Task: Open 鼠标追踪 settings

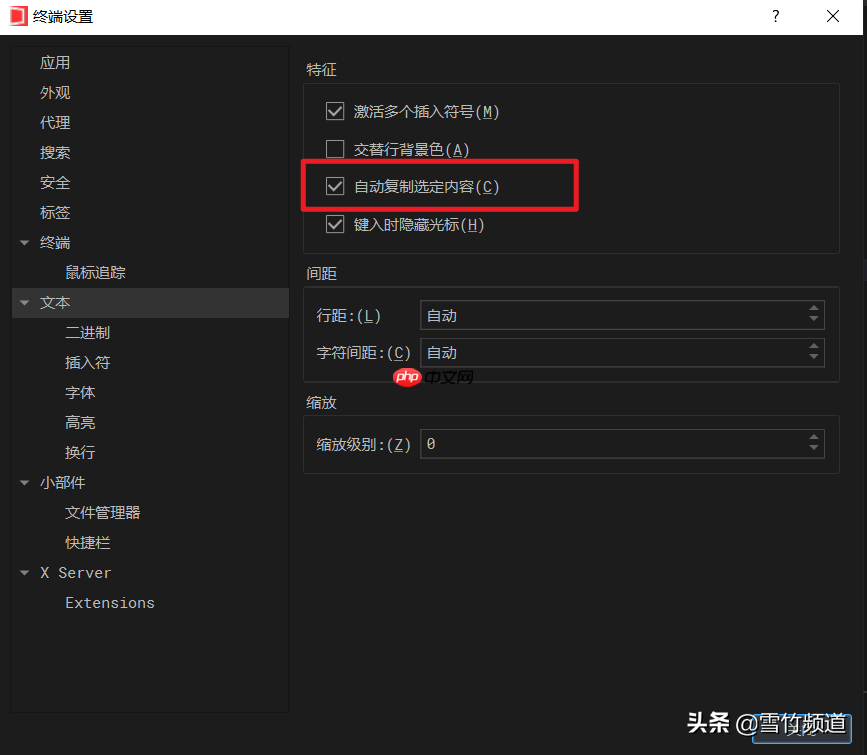Action: 95,272
